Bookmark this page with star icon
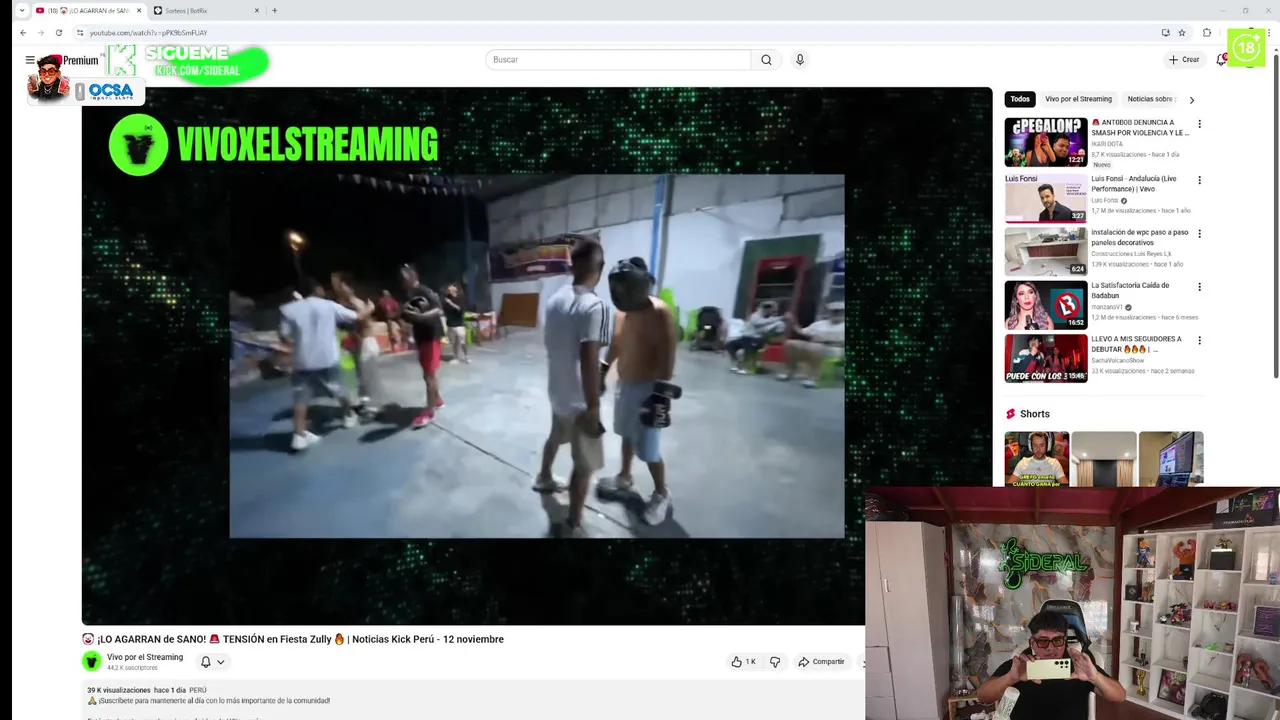1280x720 pixels. click(x=1182, y=33)
